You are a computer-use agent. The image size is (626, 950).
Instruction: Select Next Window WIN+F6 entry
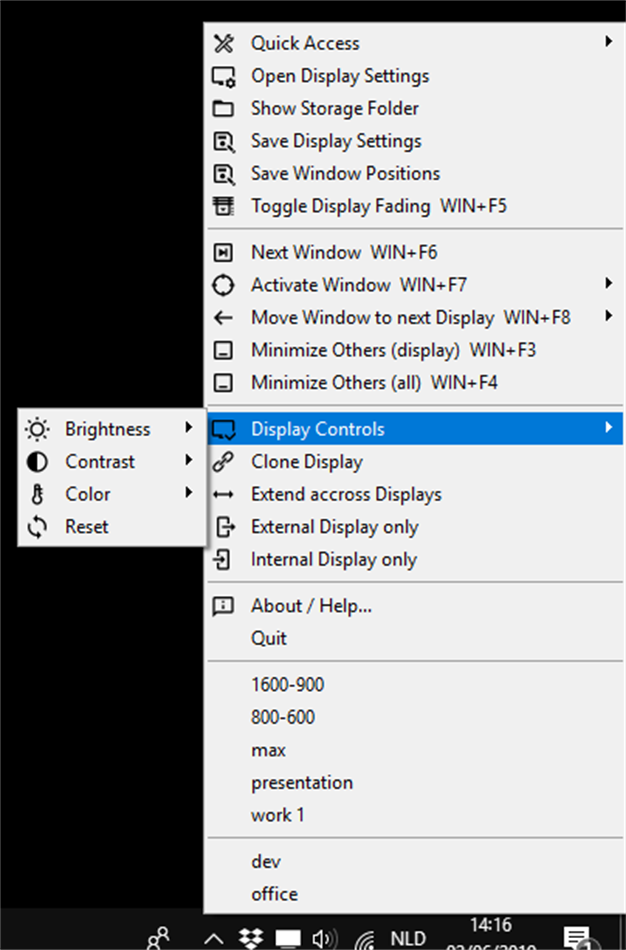[415, 252]
